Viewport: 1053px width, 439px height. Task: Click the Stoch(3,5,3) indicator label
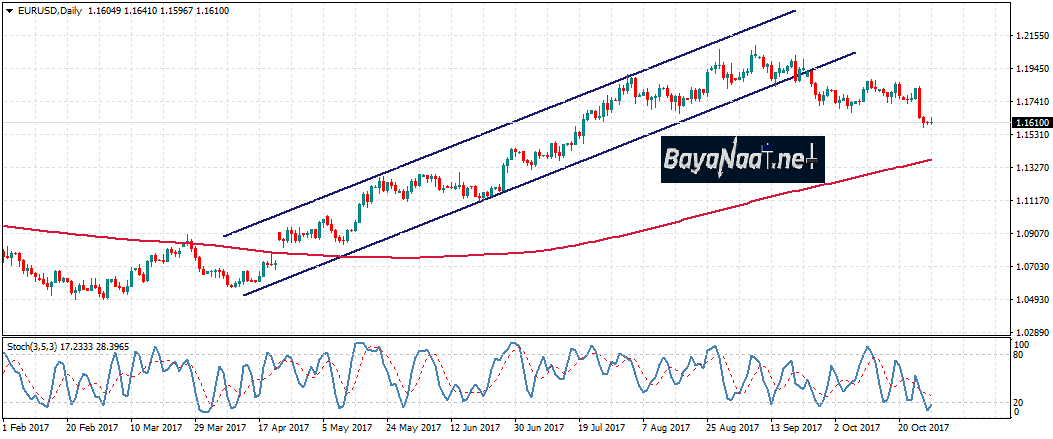[x=32, y=347]
